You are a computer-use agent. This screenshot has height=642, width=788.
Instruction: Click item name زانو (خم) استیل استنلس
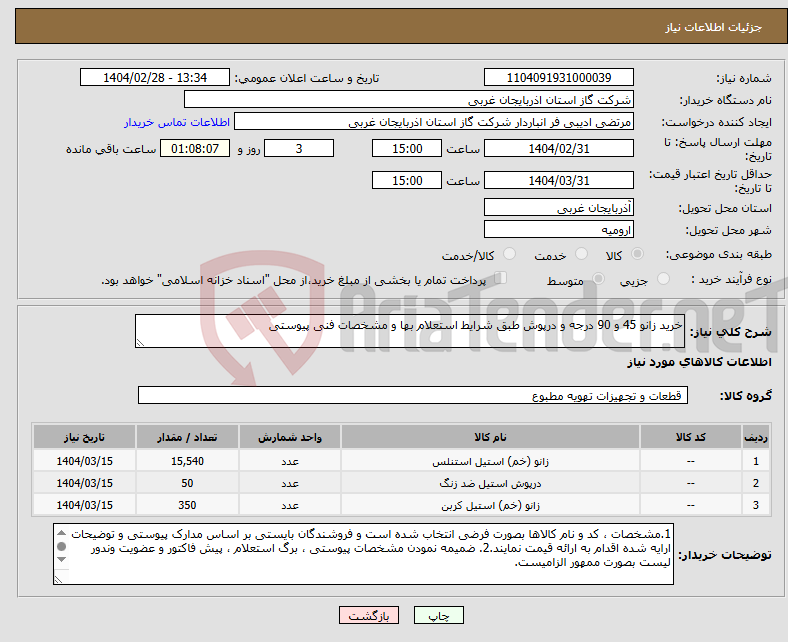coord(490,462)
